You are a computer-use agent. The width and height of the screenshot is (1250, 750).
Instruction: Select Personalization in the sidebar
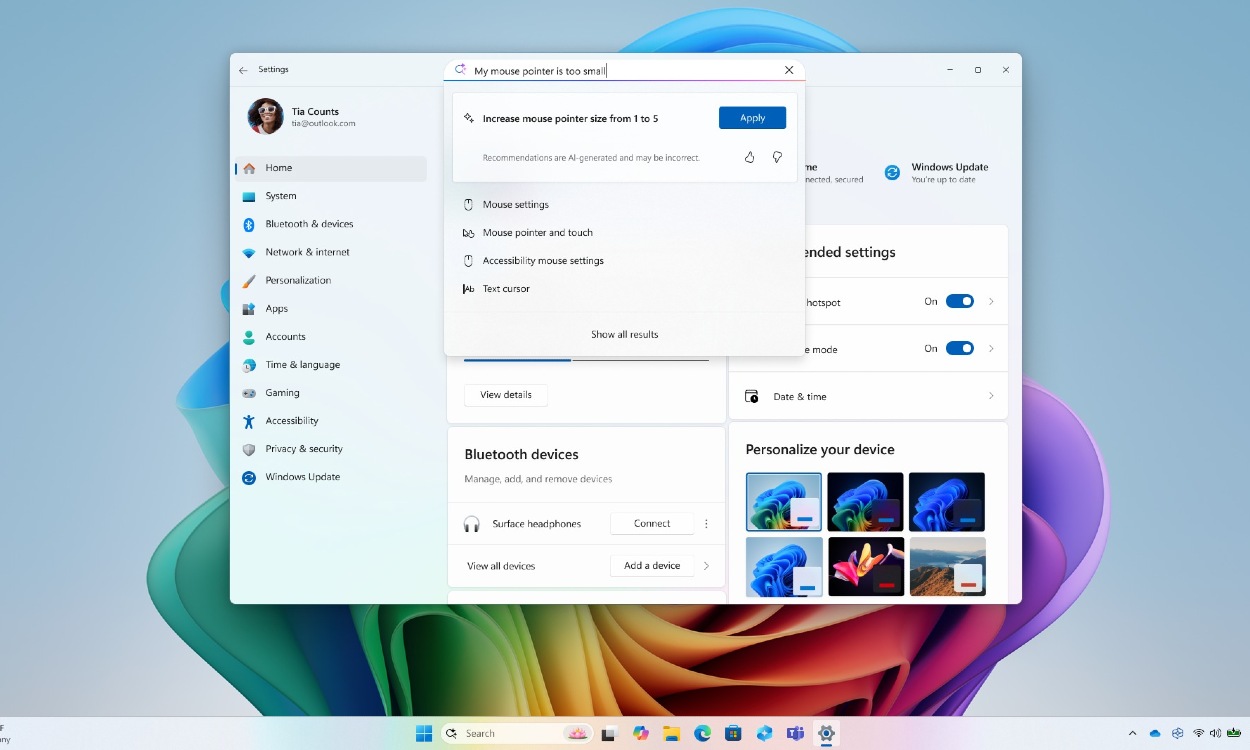(x=296, y=280)
